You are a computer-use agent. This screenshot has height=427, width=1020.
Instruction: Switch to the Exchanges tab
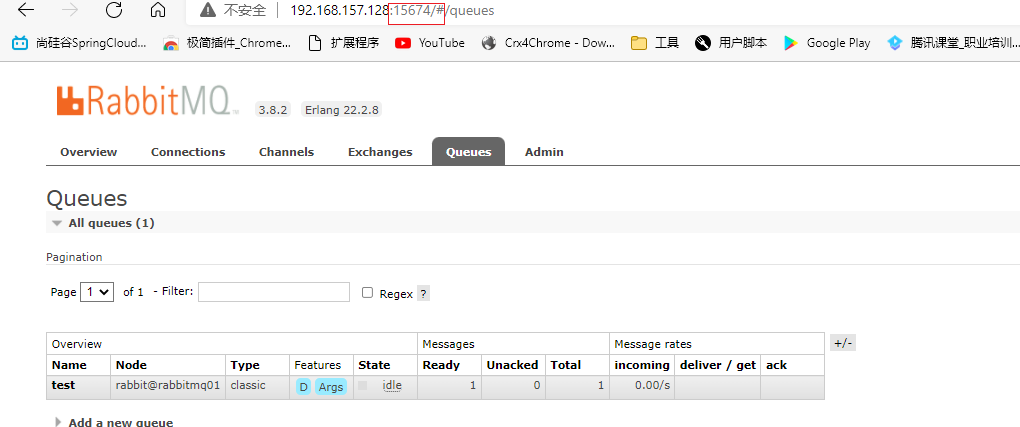point(380,152)
